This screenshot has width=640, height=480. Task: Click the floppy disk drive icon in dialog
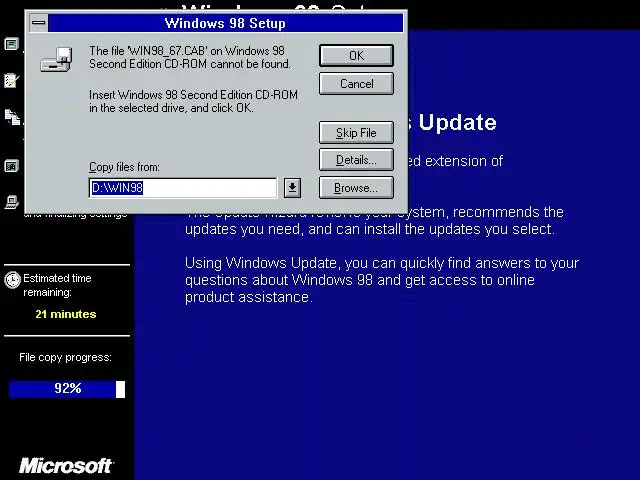56,60
